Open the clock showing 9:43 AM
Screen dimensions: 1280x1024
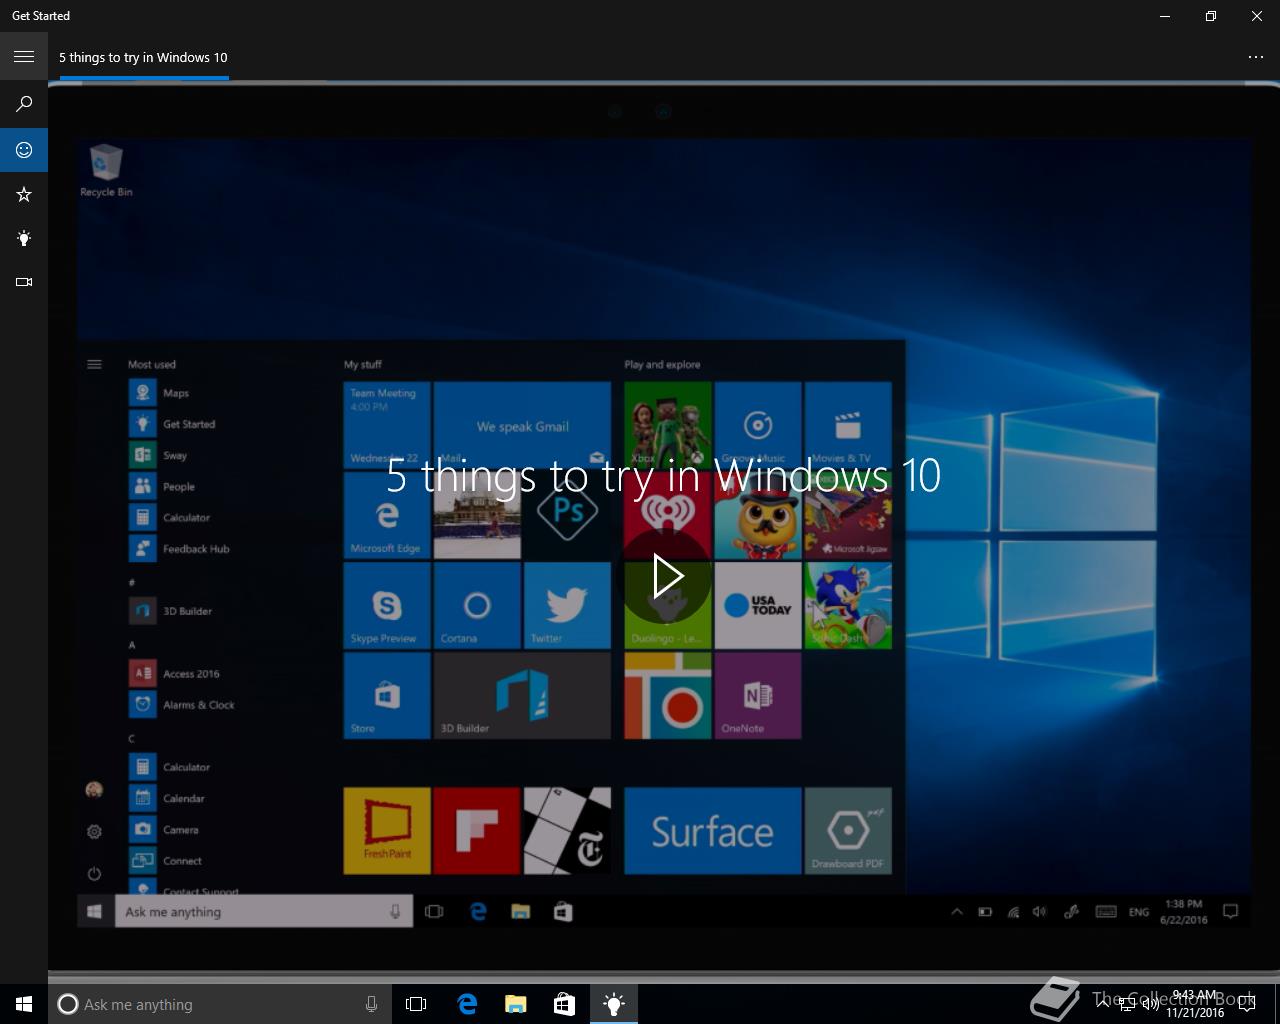click(x=1195, y=1004)
